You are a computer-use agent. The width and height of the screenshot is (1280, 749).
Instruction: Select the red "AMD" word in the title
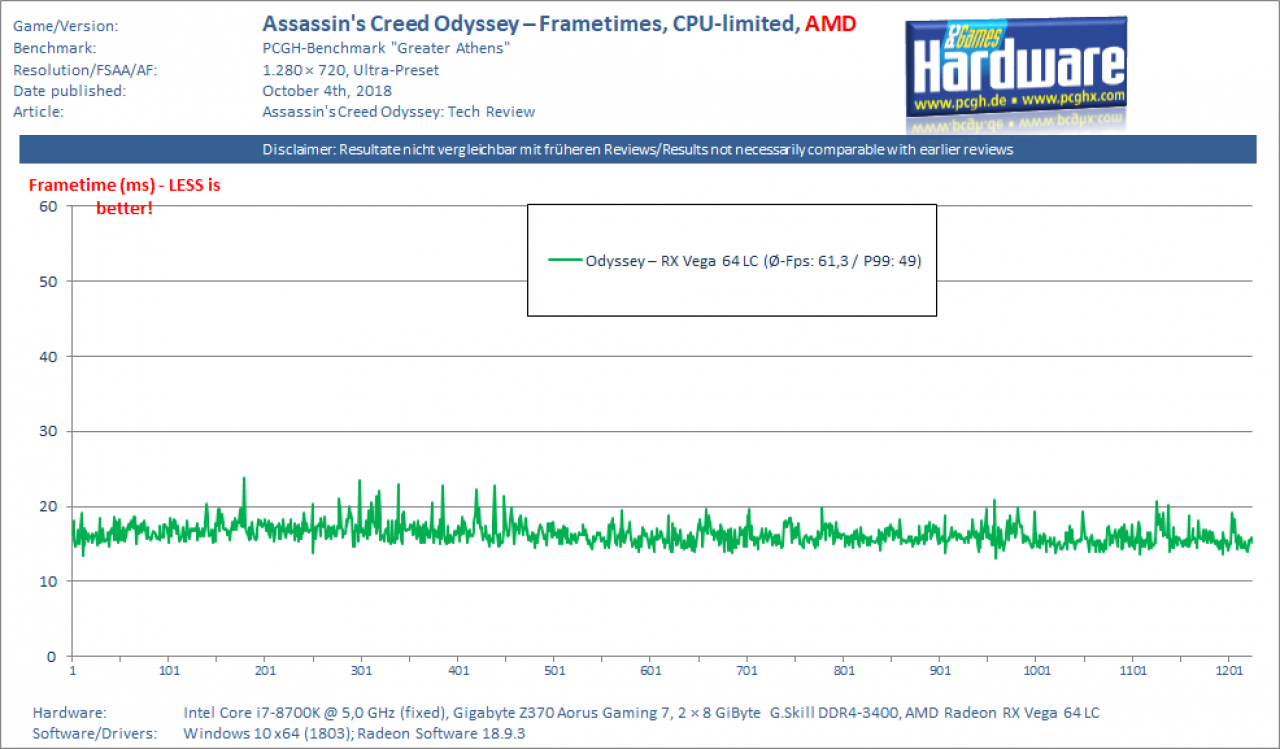tap(831, 24)
